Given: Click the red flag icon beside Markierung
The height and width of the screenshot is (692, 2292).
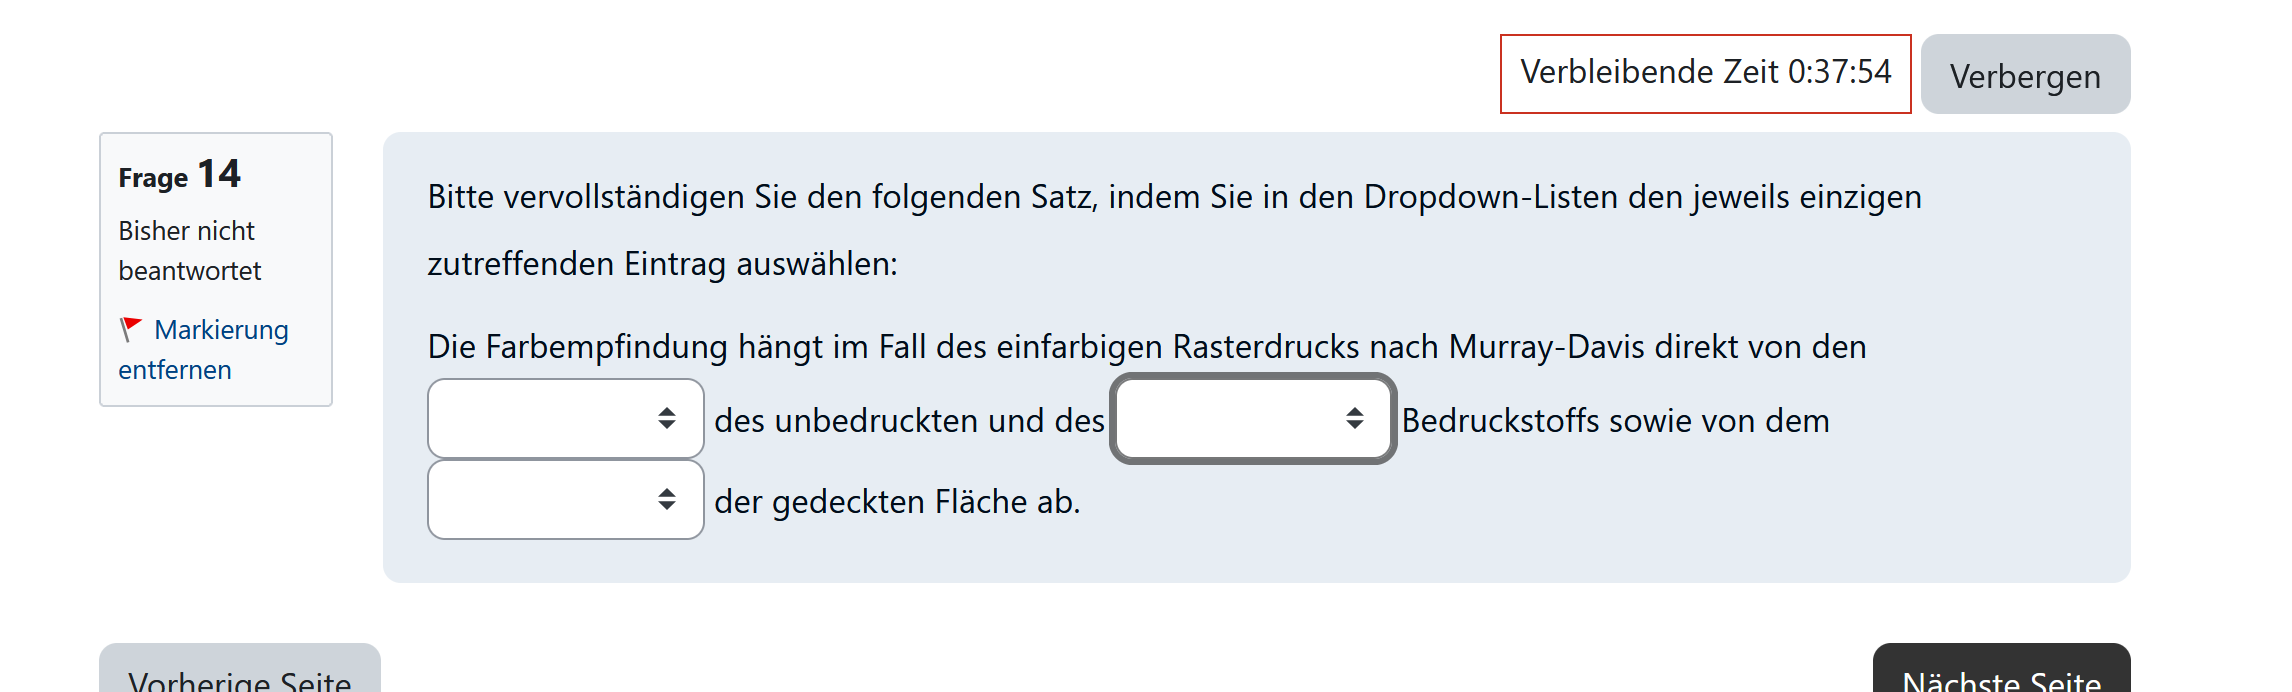Looking at the screenshot, I should coord(130,329).
